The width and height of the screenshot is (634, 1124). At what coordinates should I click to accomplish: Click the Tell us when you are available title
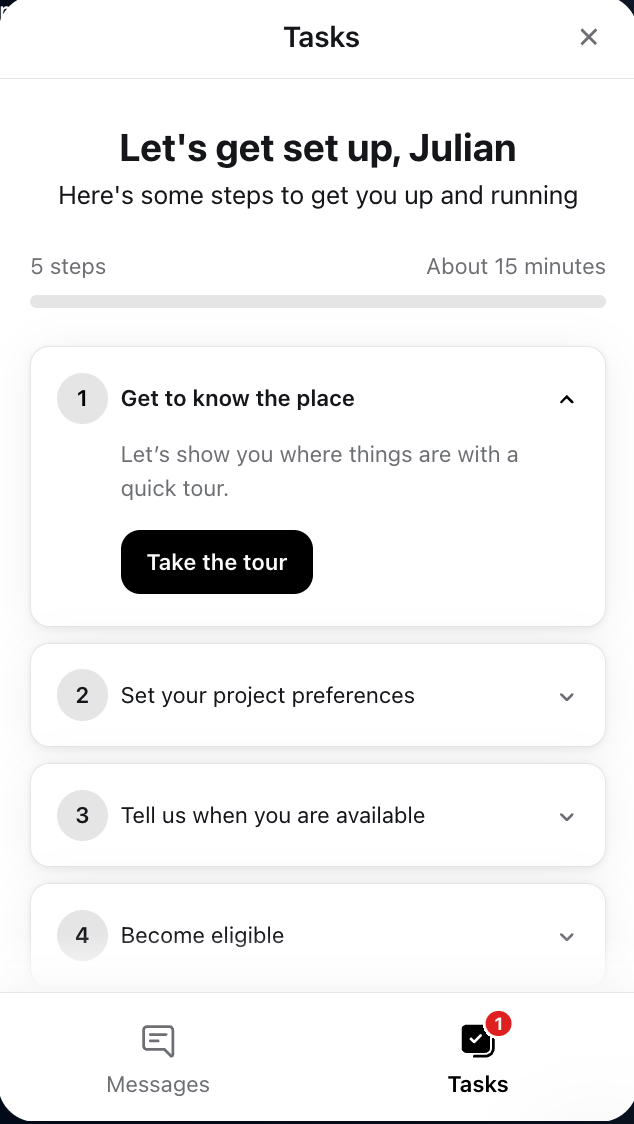tap(272, 815)
